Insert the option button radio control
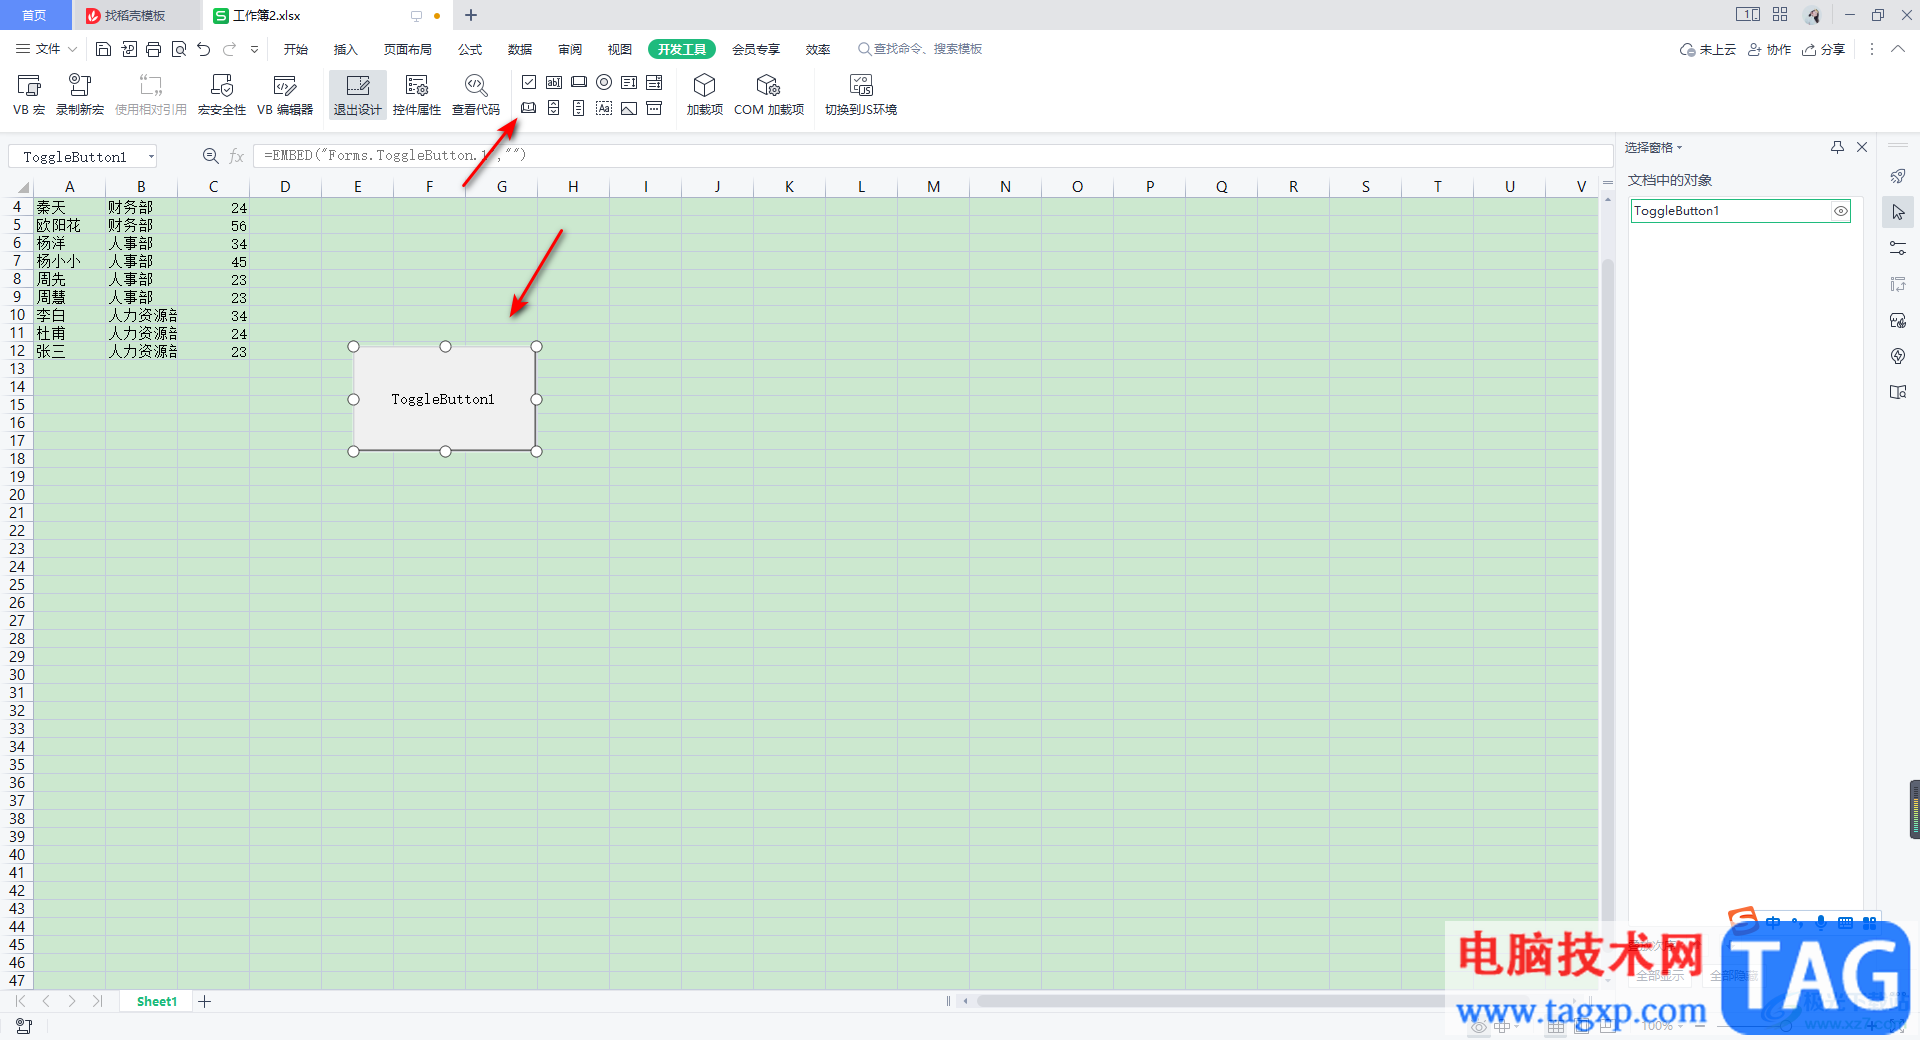Screen dimensions: 1920x1040 pyautogui.click(x=604, y=82)
